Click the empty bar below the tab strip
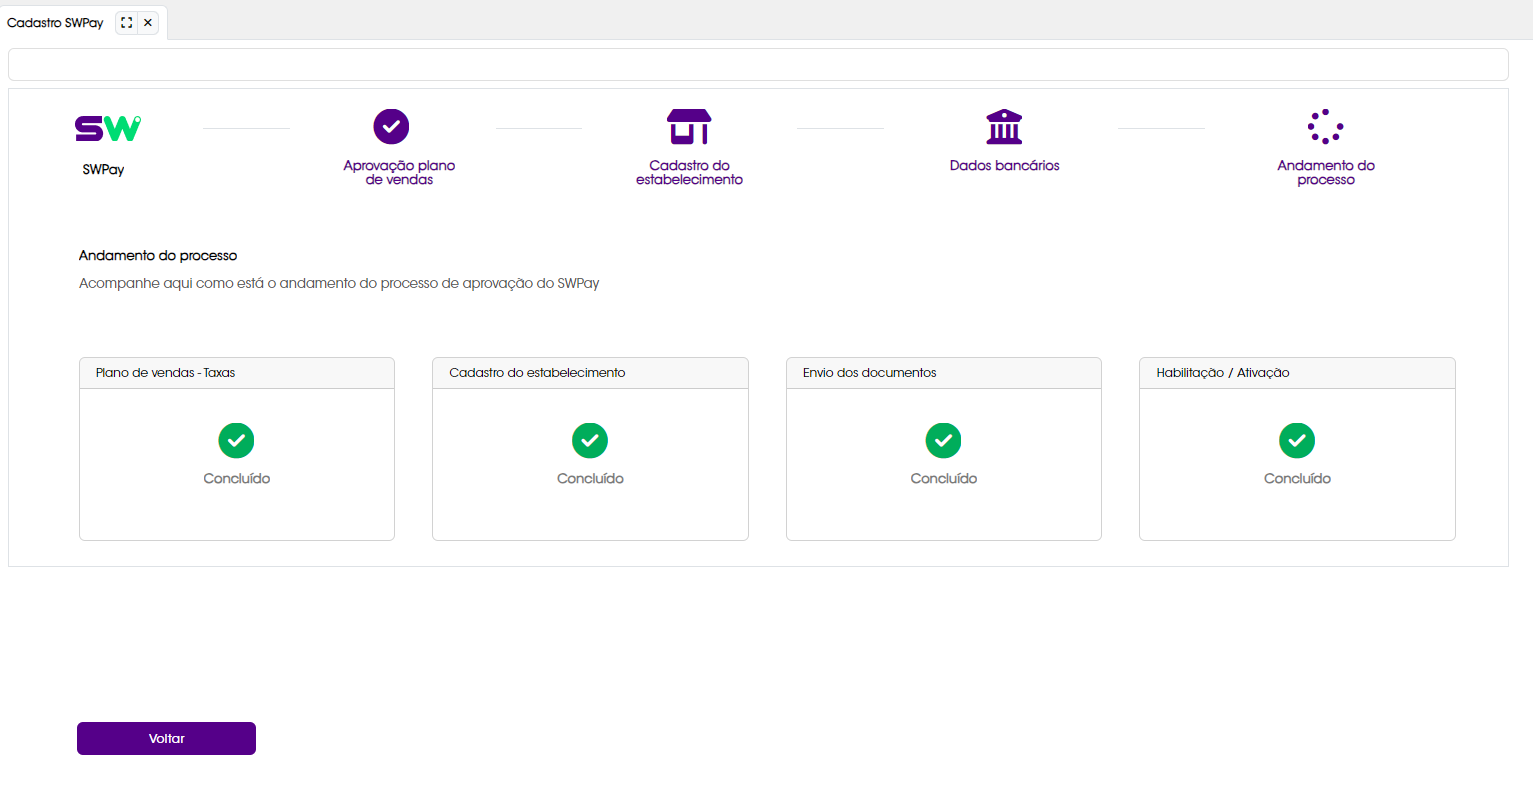1533x787 pixels. click(758, 64)
